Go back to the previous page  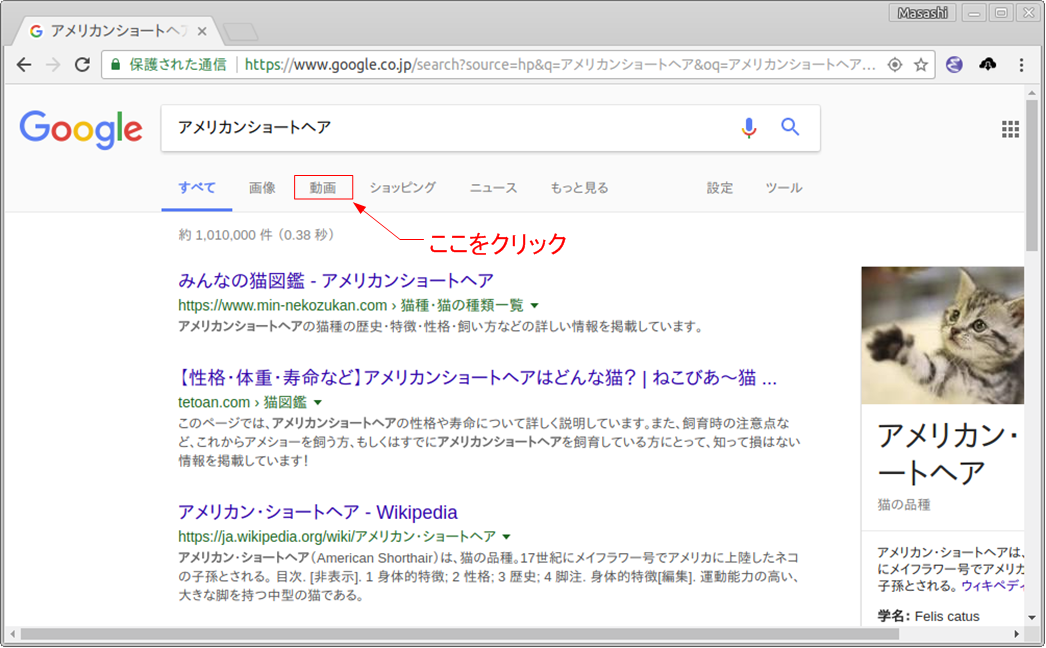[24, 65]
